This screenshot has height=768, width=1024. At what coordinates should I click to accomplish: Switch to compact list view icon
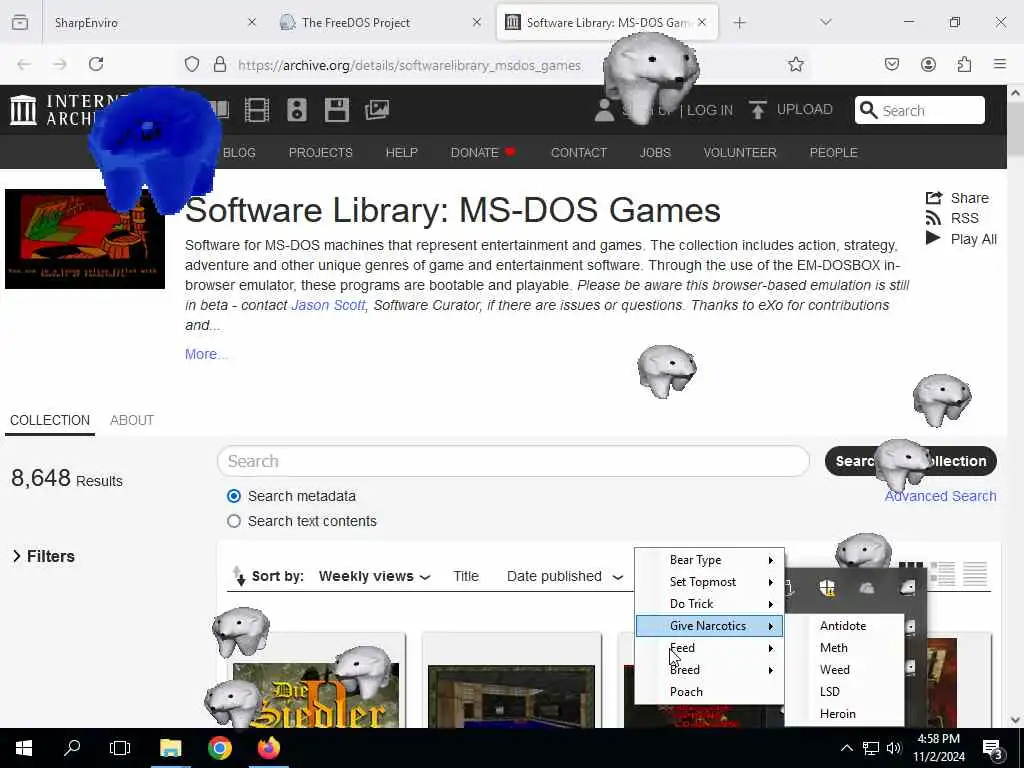(974, 574)
